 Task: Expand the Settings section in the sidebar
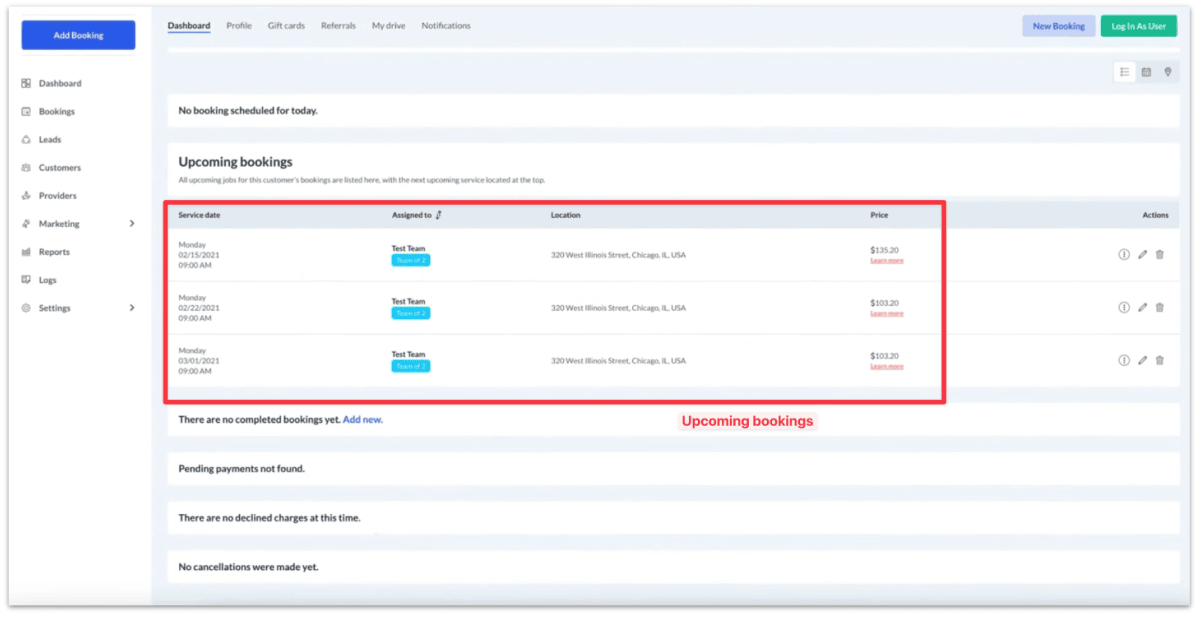point(133,307)
